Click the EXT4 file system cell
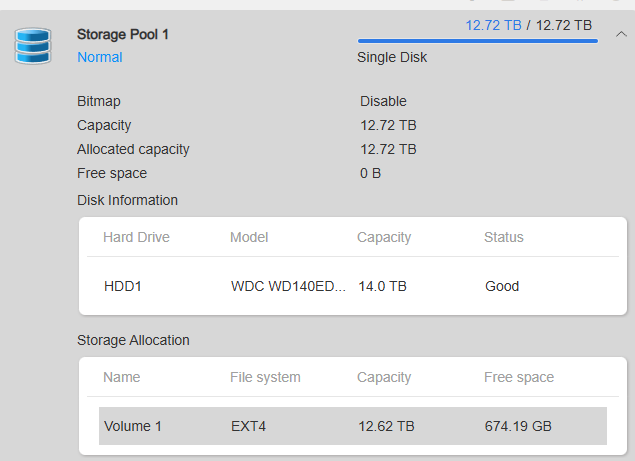 [249, 426]
